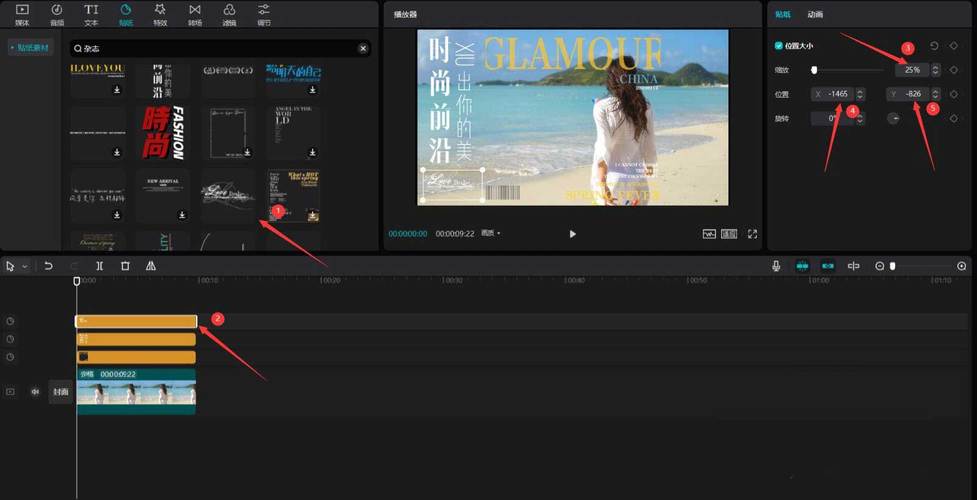Viewport: 977px width, 500px height.
Task: Click the GLAMOUR title in preview
Action: [x=572, y=54]
